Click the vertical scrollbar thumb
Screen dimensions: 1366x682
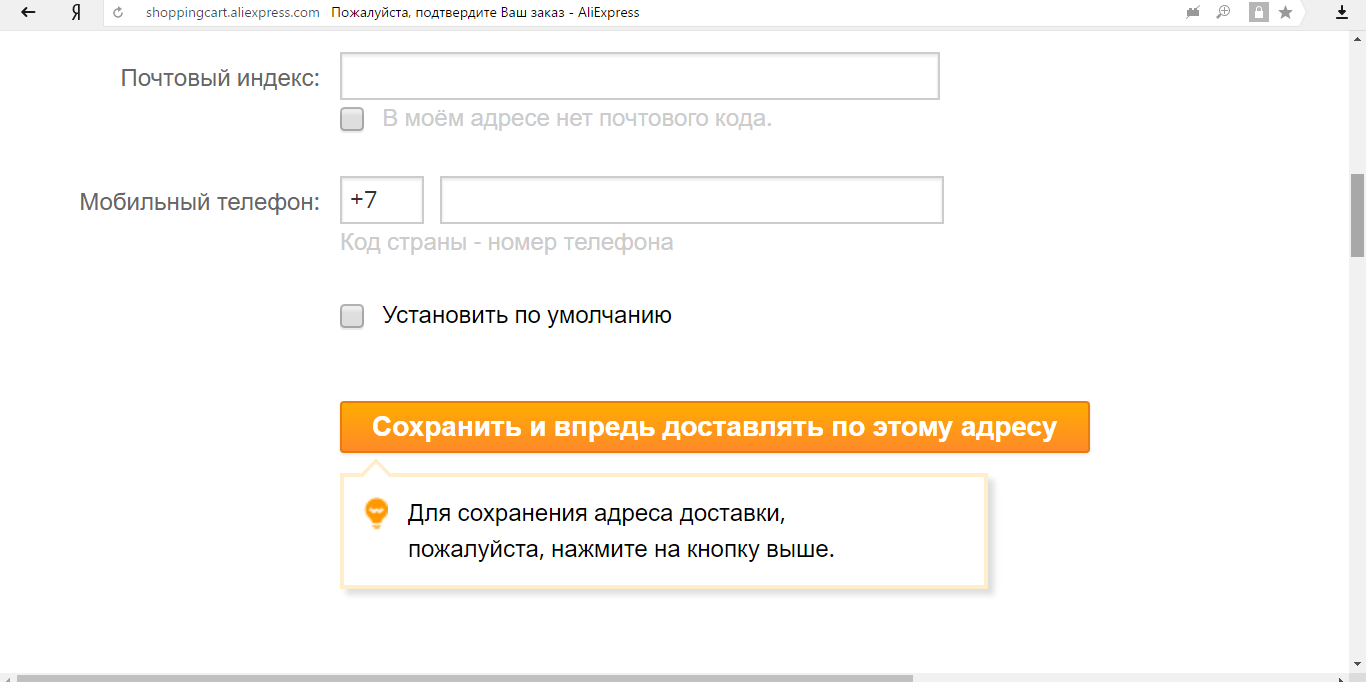click(1357, 215)
